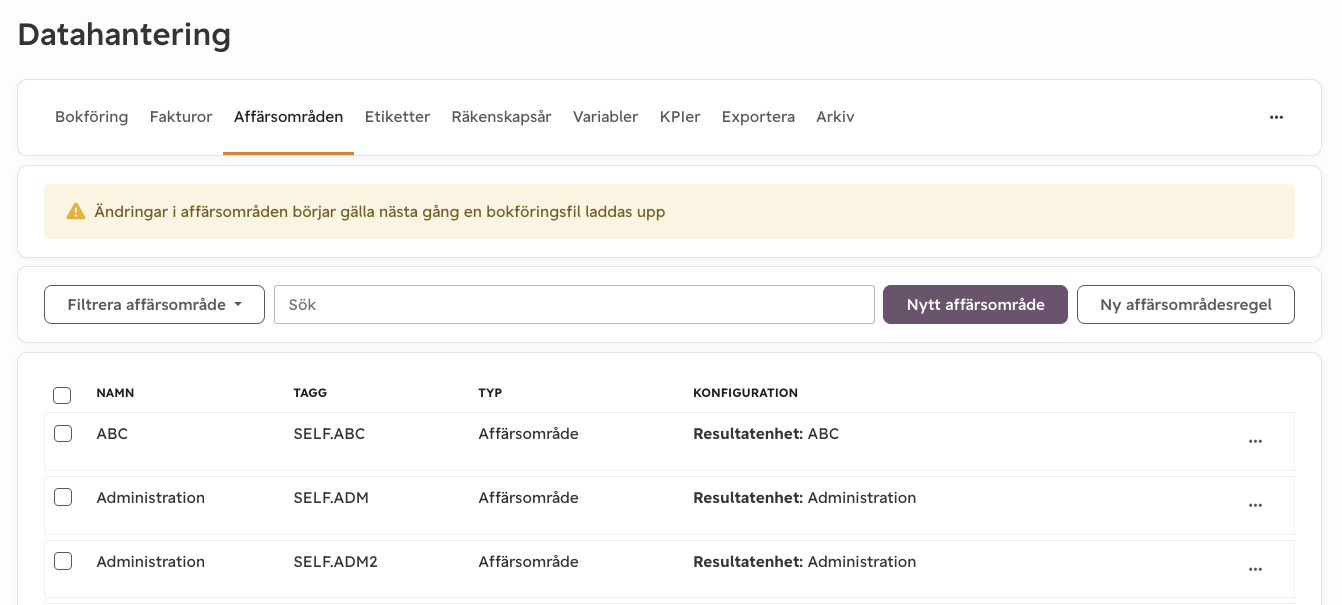This screenshot has height=605, width=1342.
Task: Open row actions menu for SELF.ADM row
Action: coord(1255,505)
